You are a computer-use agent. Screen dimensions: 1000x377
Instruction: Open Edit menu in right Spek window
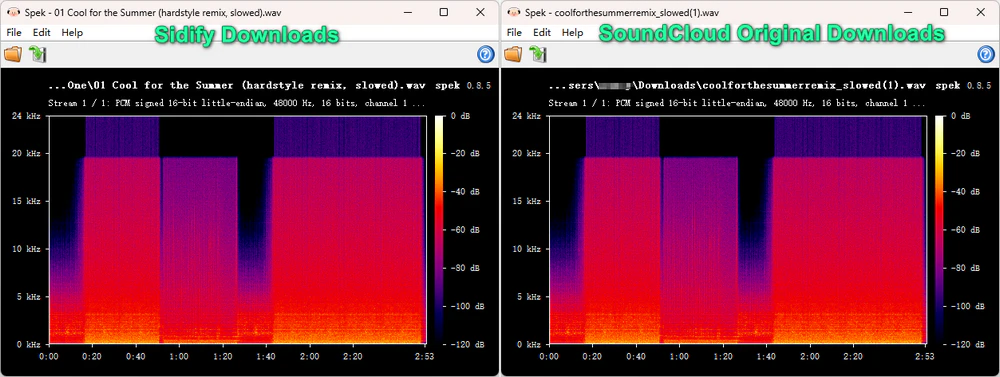[542, 33]
